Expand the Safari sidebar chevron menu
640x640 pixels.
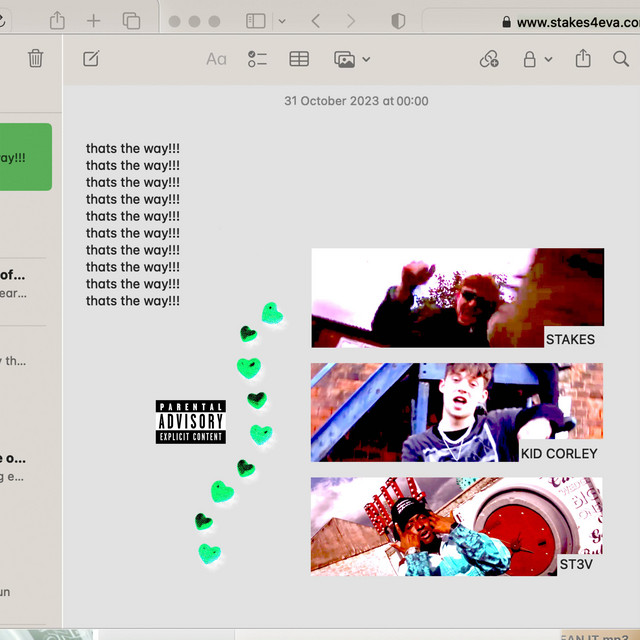[x=282, y=21]
